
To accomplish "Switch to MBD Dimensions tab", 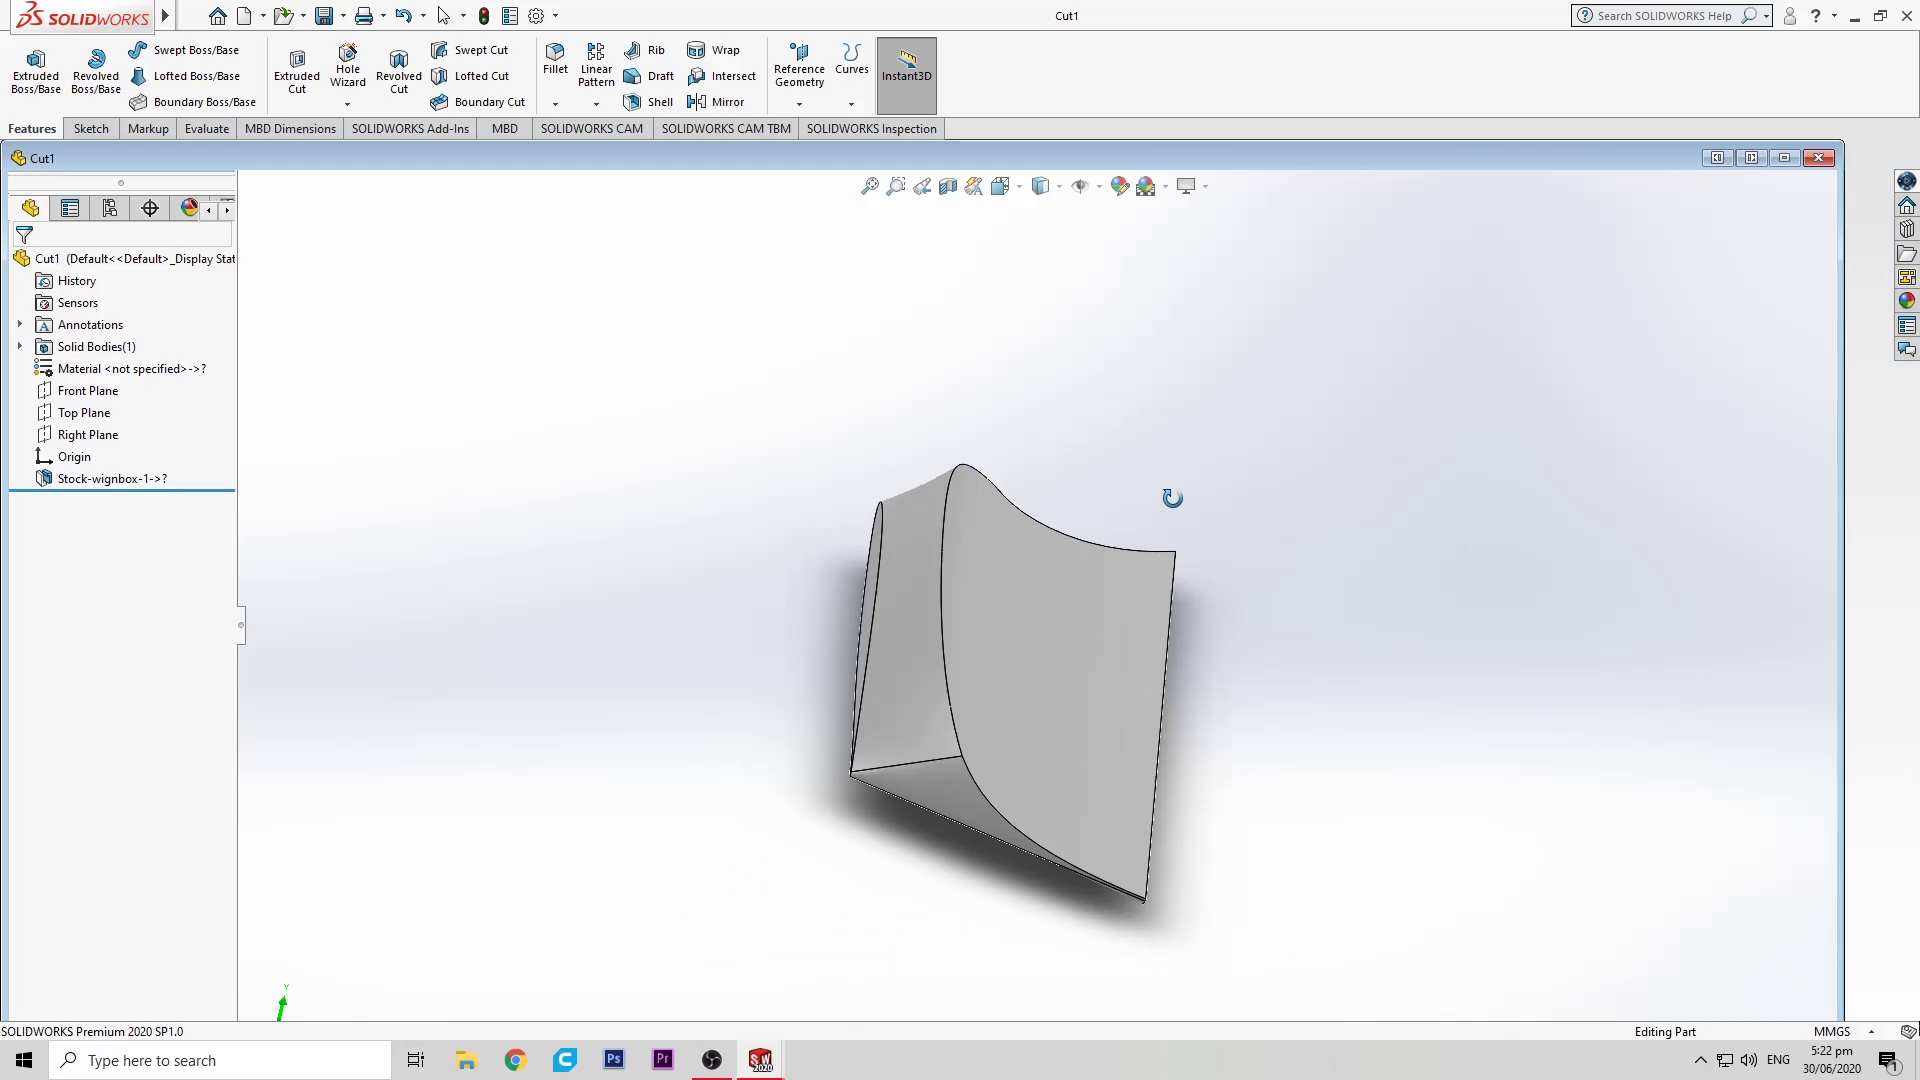I will point(290,128).
